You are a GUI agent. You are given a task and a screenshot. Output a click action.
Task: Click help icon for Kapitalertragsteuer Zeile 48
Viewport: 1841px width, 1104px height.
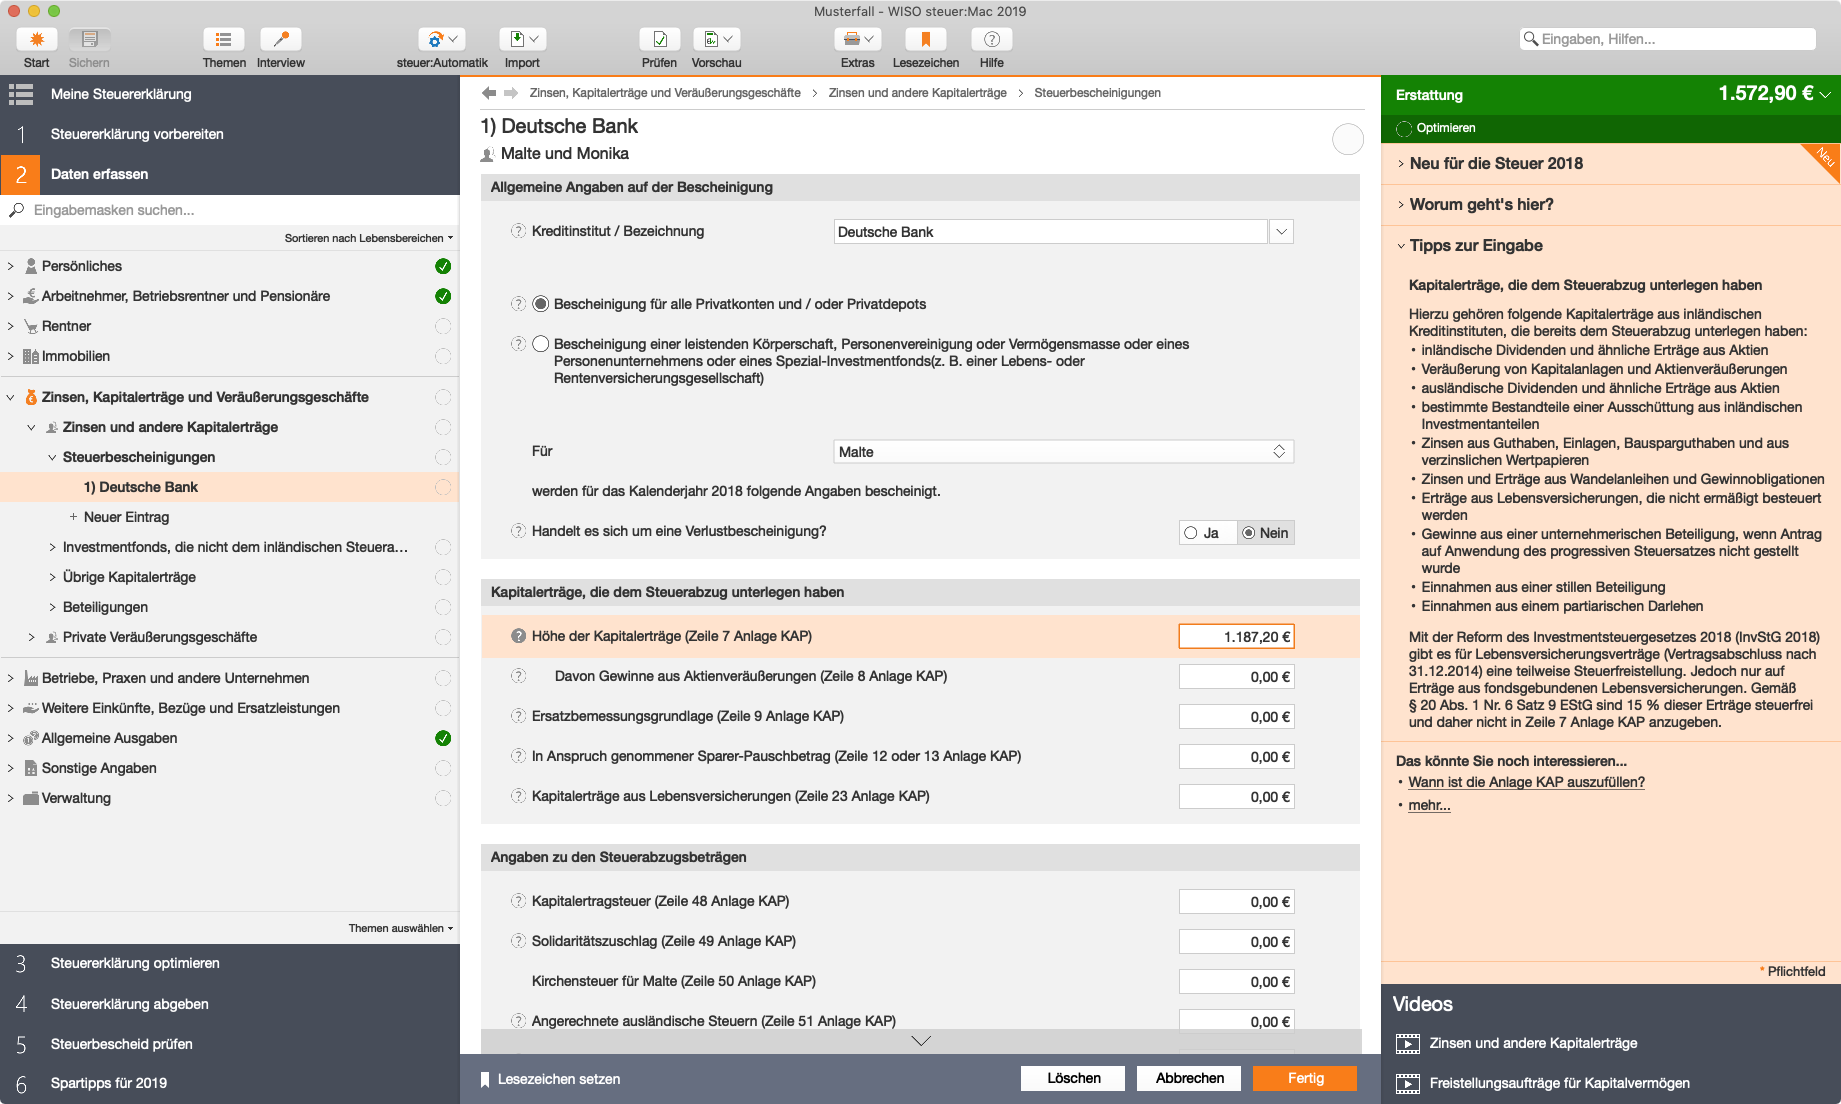click(518, 901)
